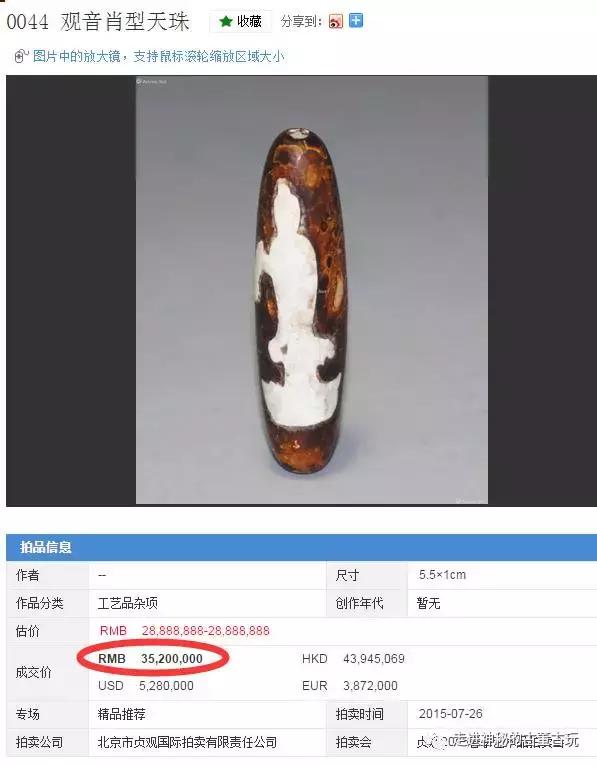Click the HKD 43,945,069 price
The height and width of the screenshot is (766, 597).
[x=353, y=659]
